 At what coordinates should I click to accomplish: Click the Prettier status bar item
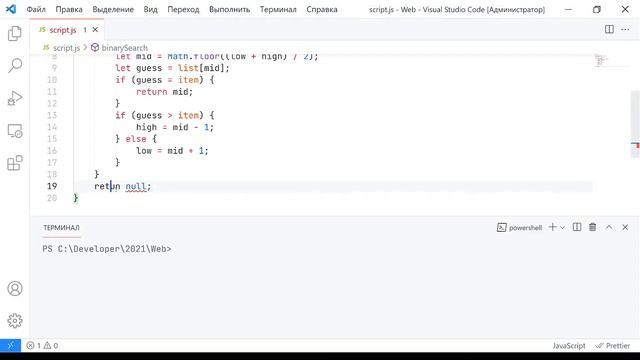pos(613,346)
